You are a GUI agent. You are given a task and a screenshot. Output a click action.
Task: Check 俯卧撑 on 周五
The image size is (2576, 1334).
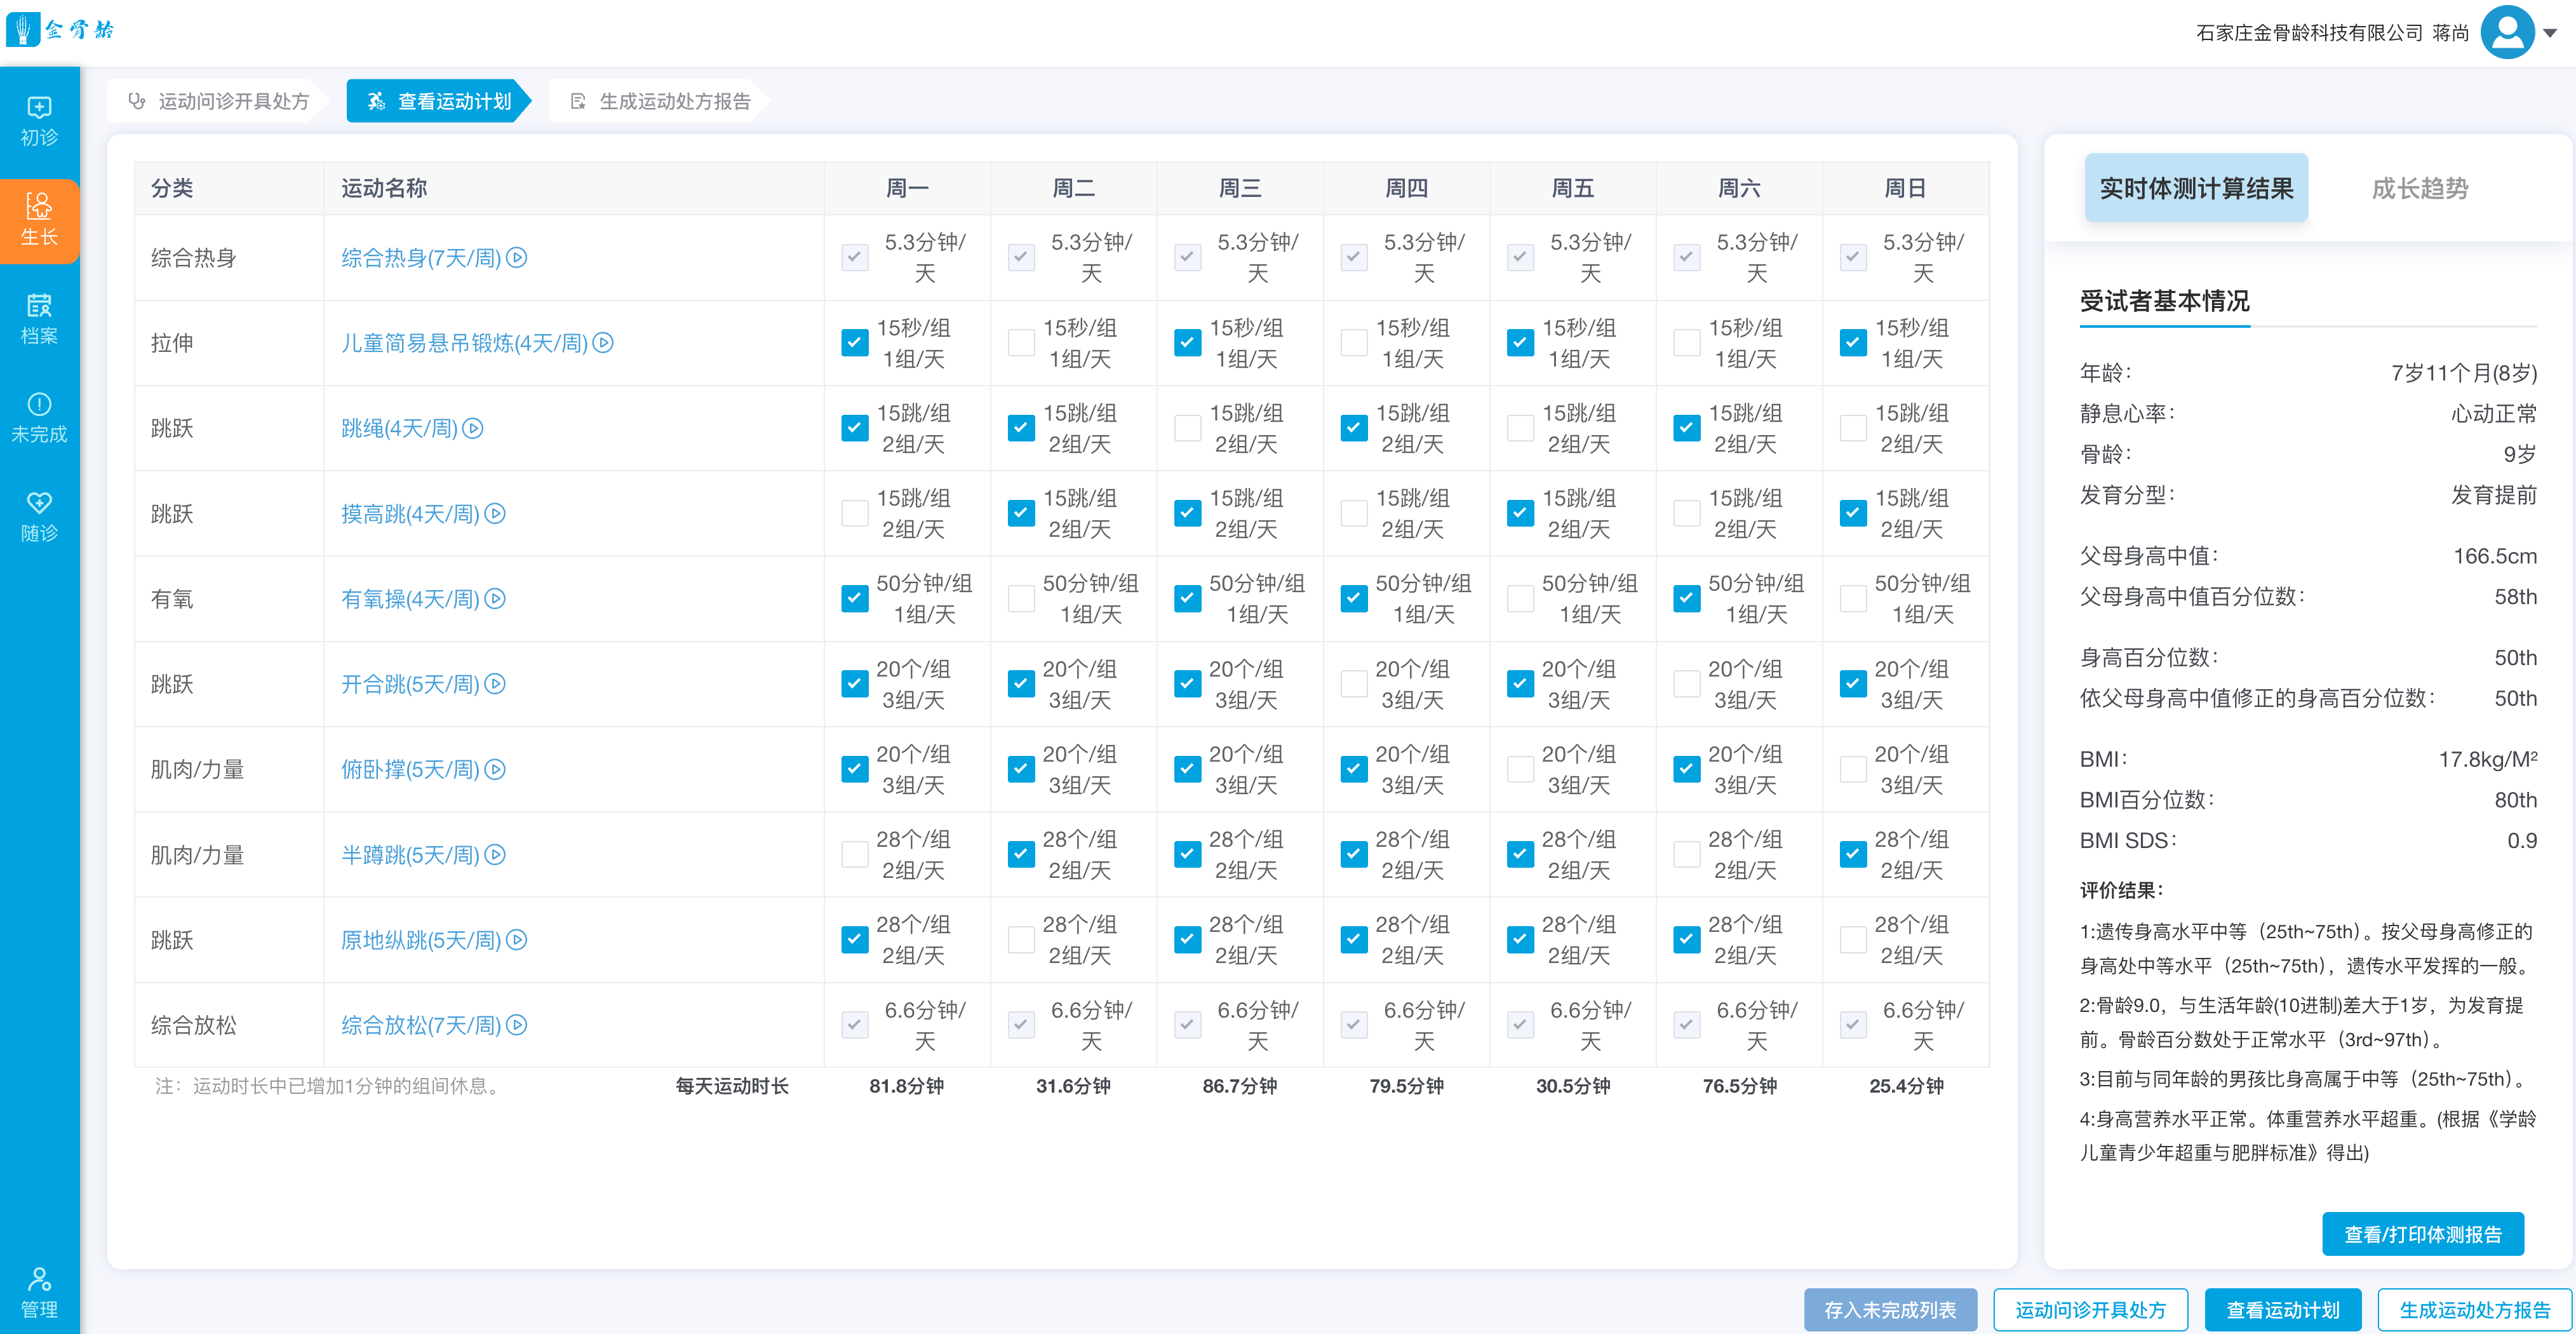click(x=1520, y=769)
